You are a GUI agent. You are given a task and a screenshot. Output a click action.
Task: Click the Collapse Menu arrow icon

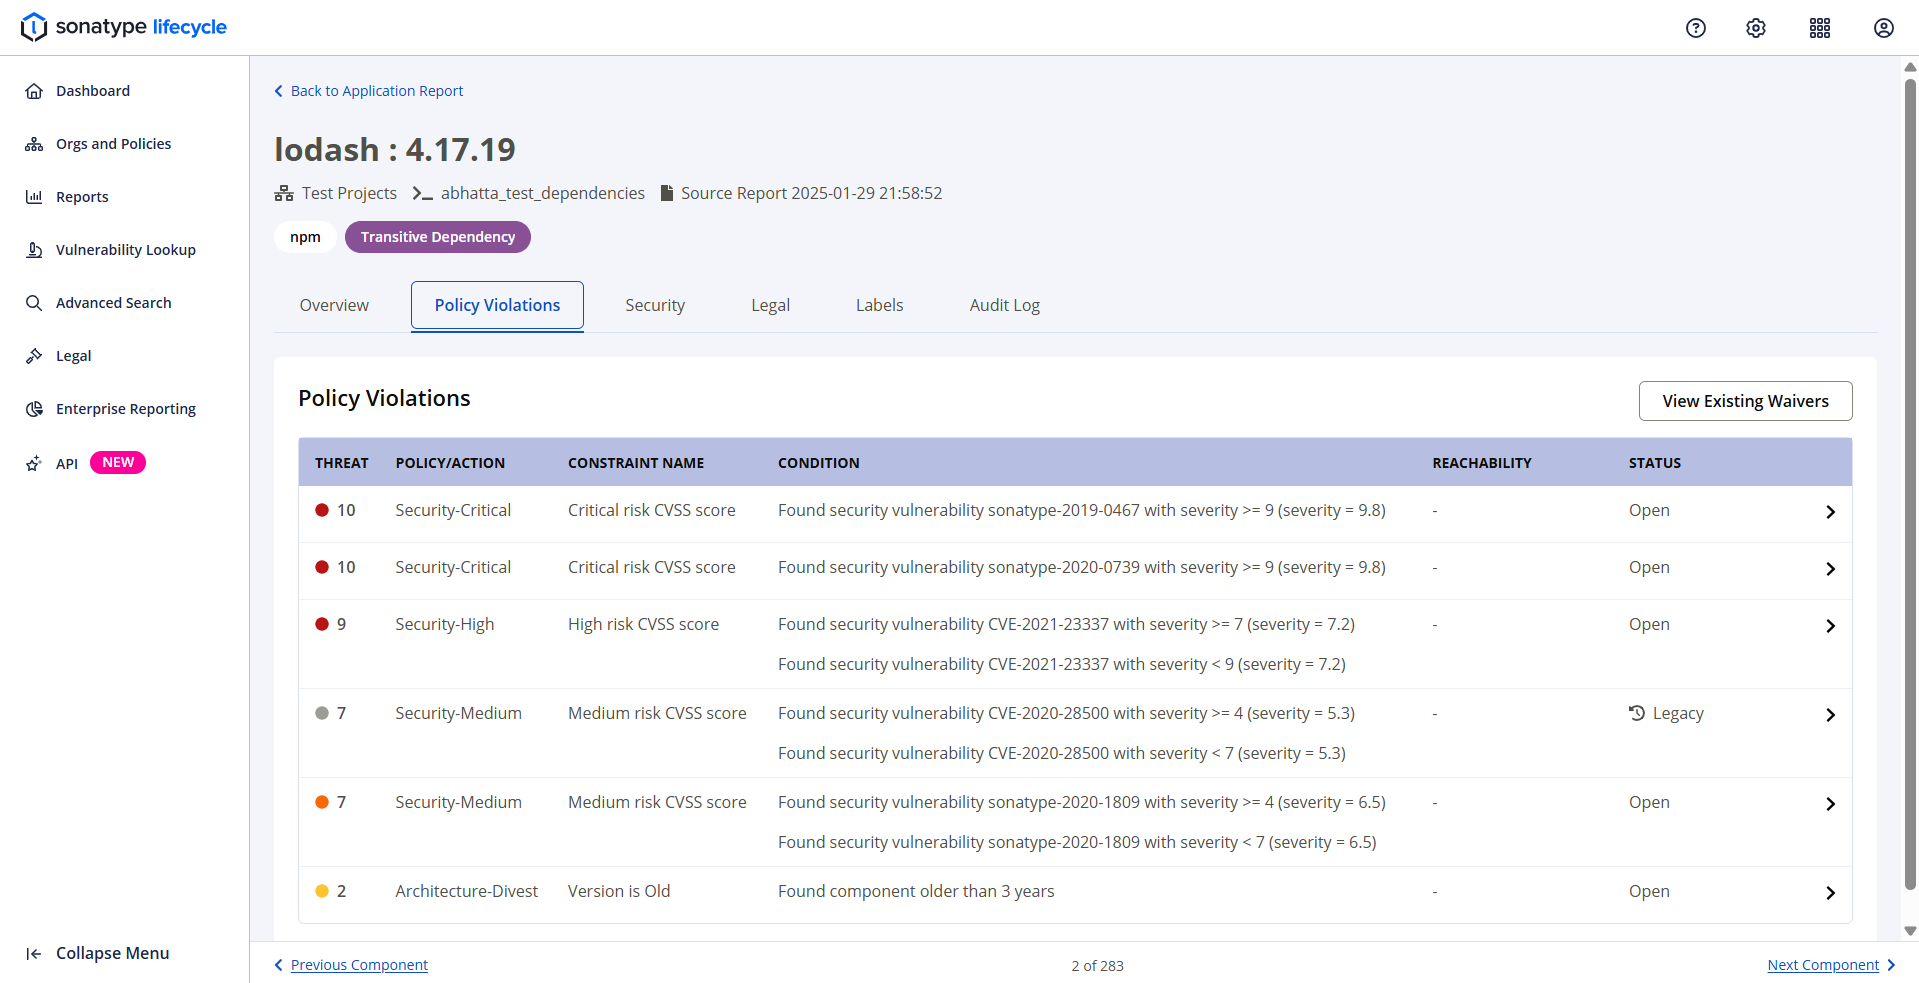pyautogui.click(x=34, y=954)
